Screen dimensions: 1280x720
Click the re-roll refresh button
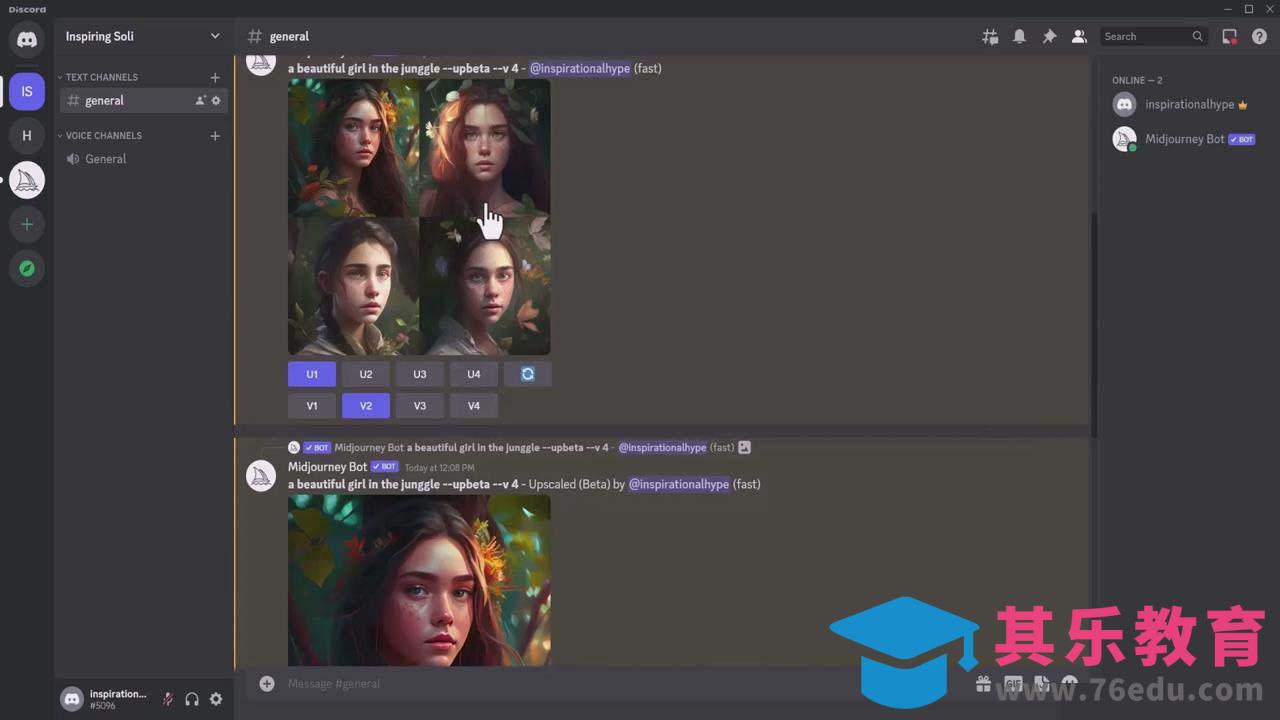pyautogui.click(x=528, y=374)
